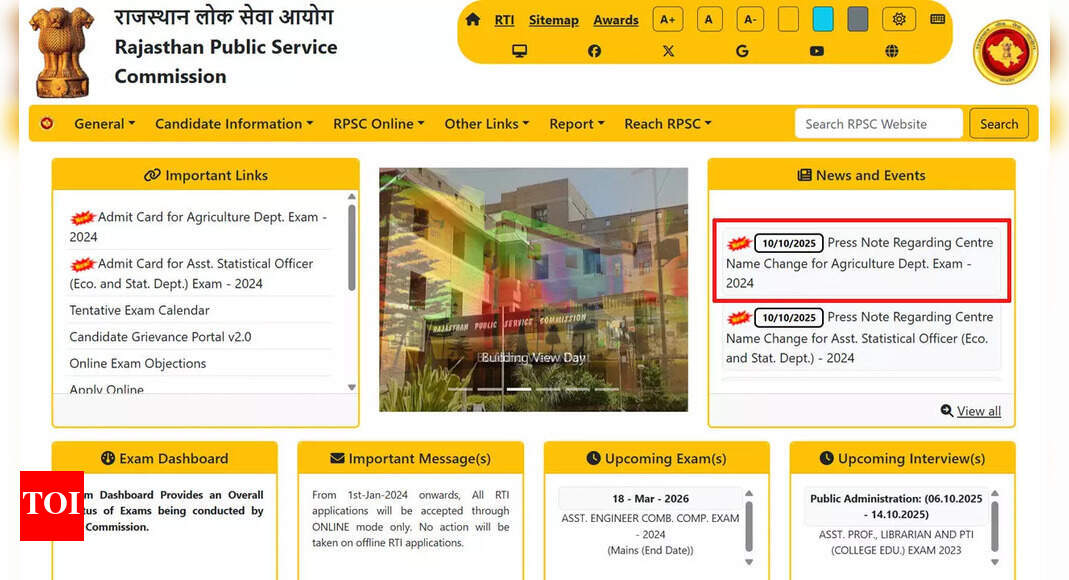Open the RPSC Online dropdown
The image size is (1069, 580).
coord(378,123)
